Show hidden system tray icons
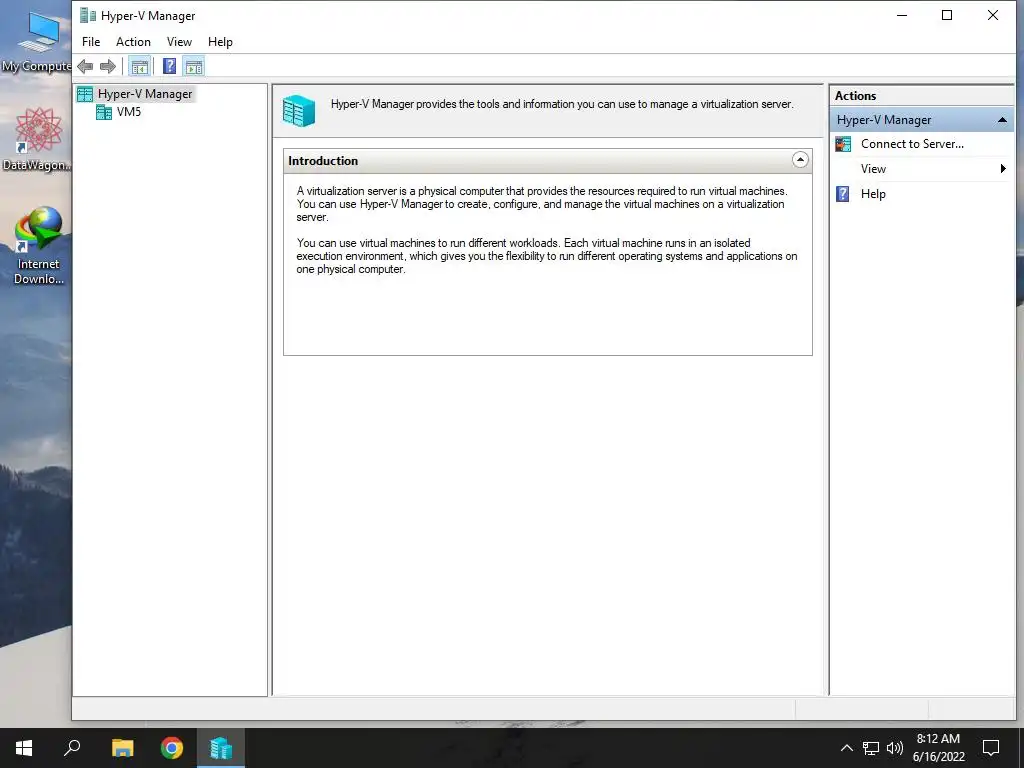Viewport: 1024px width, 768px height. click(846, 748)
